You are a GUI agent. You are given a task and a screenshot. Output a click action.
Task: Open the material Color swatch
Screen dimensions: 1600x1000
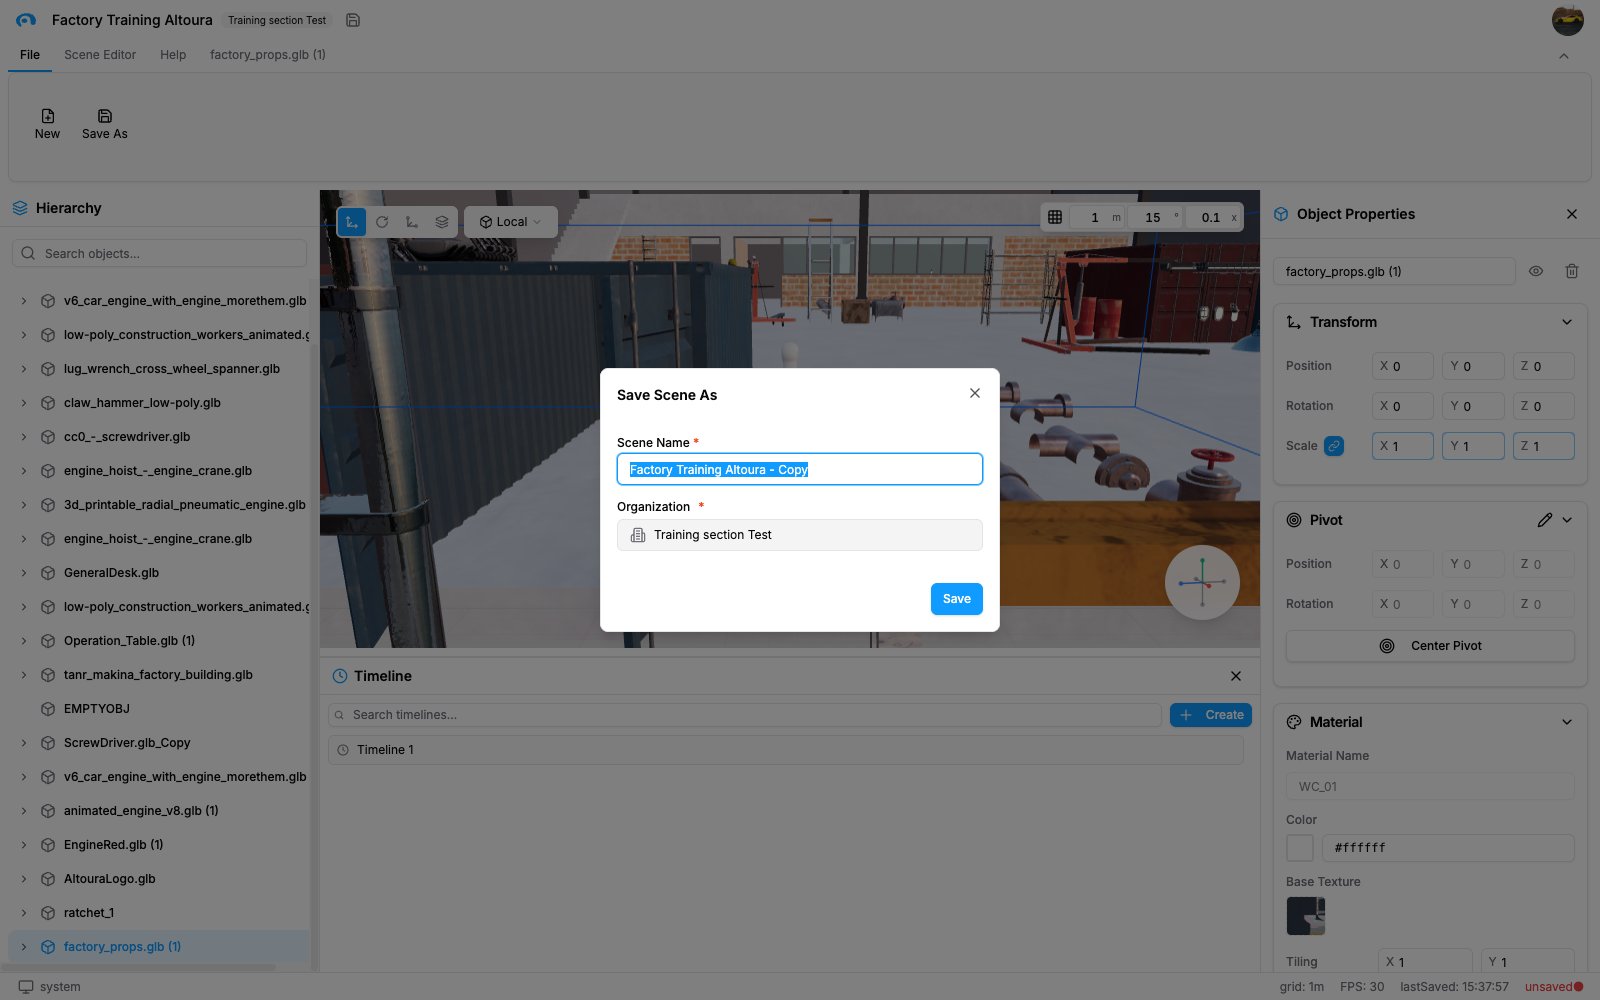[x=1300, y=848]
